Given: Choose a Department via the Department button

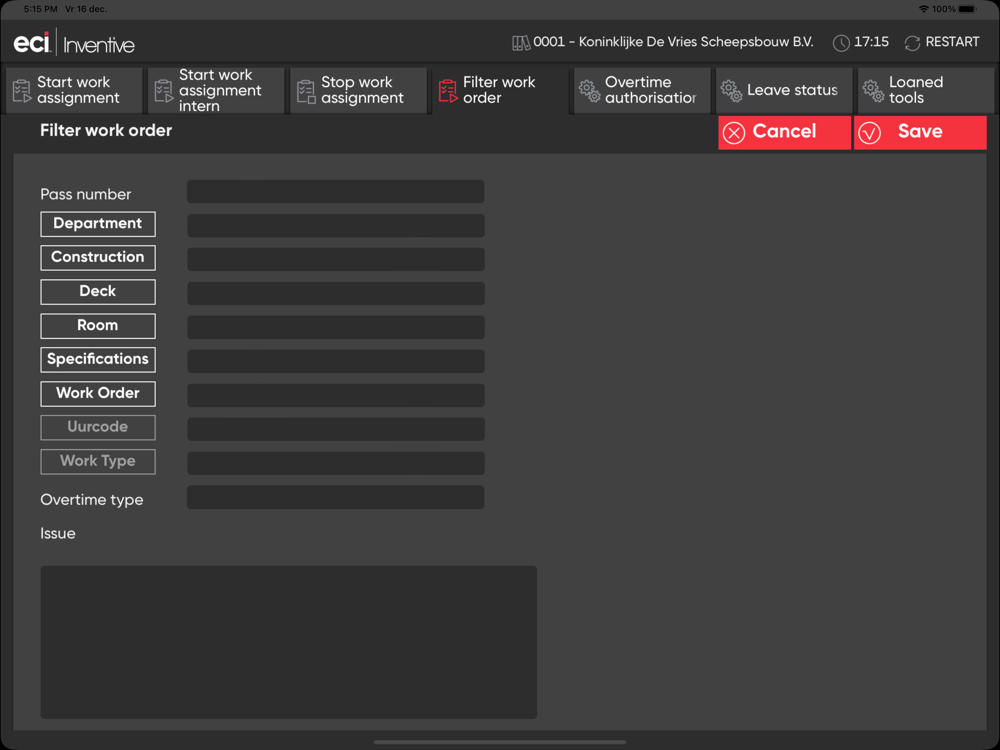Looking at the screenshot, I should (x=98, y=224).
